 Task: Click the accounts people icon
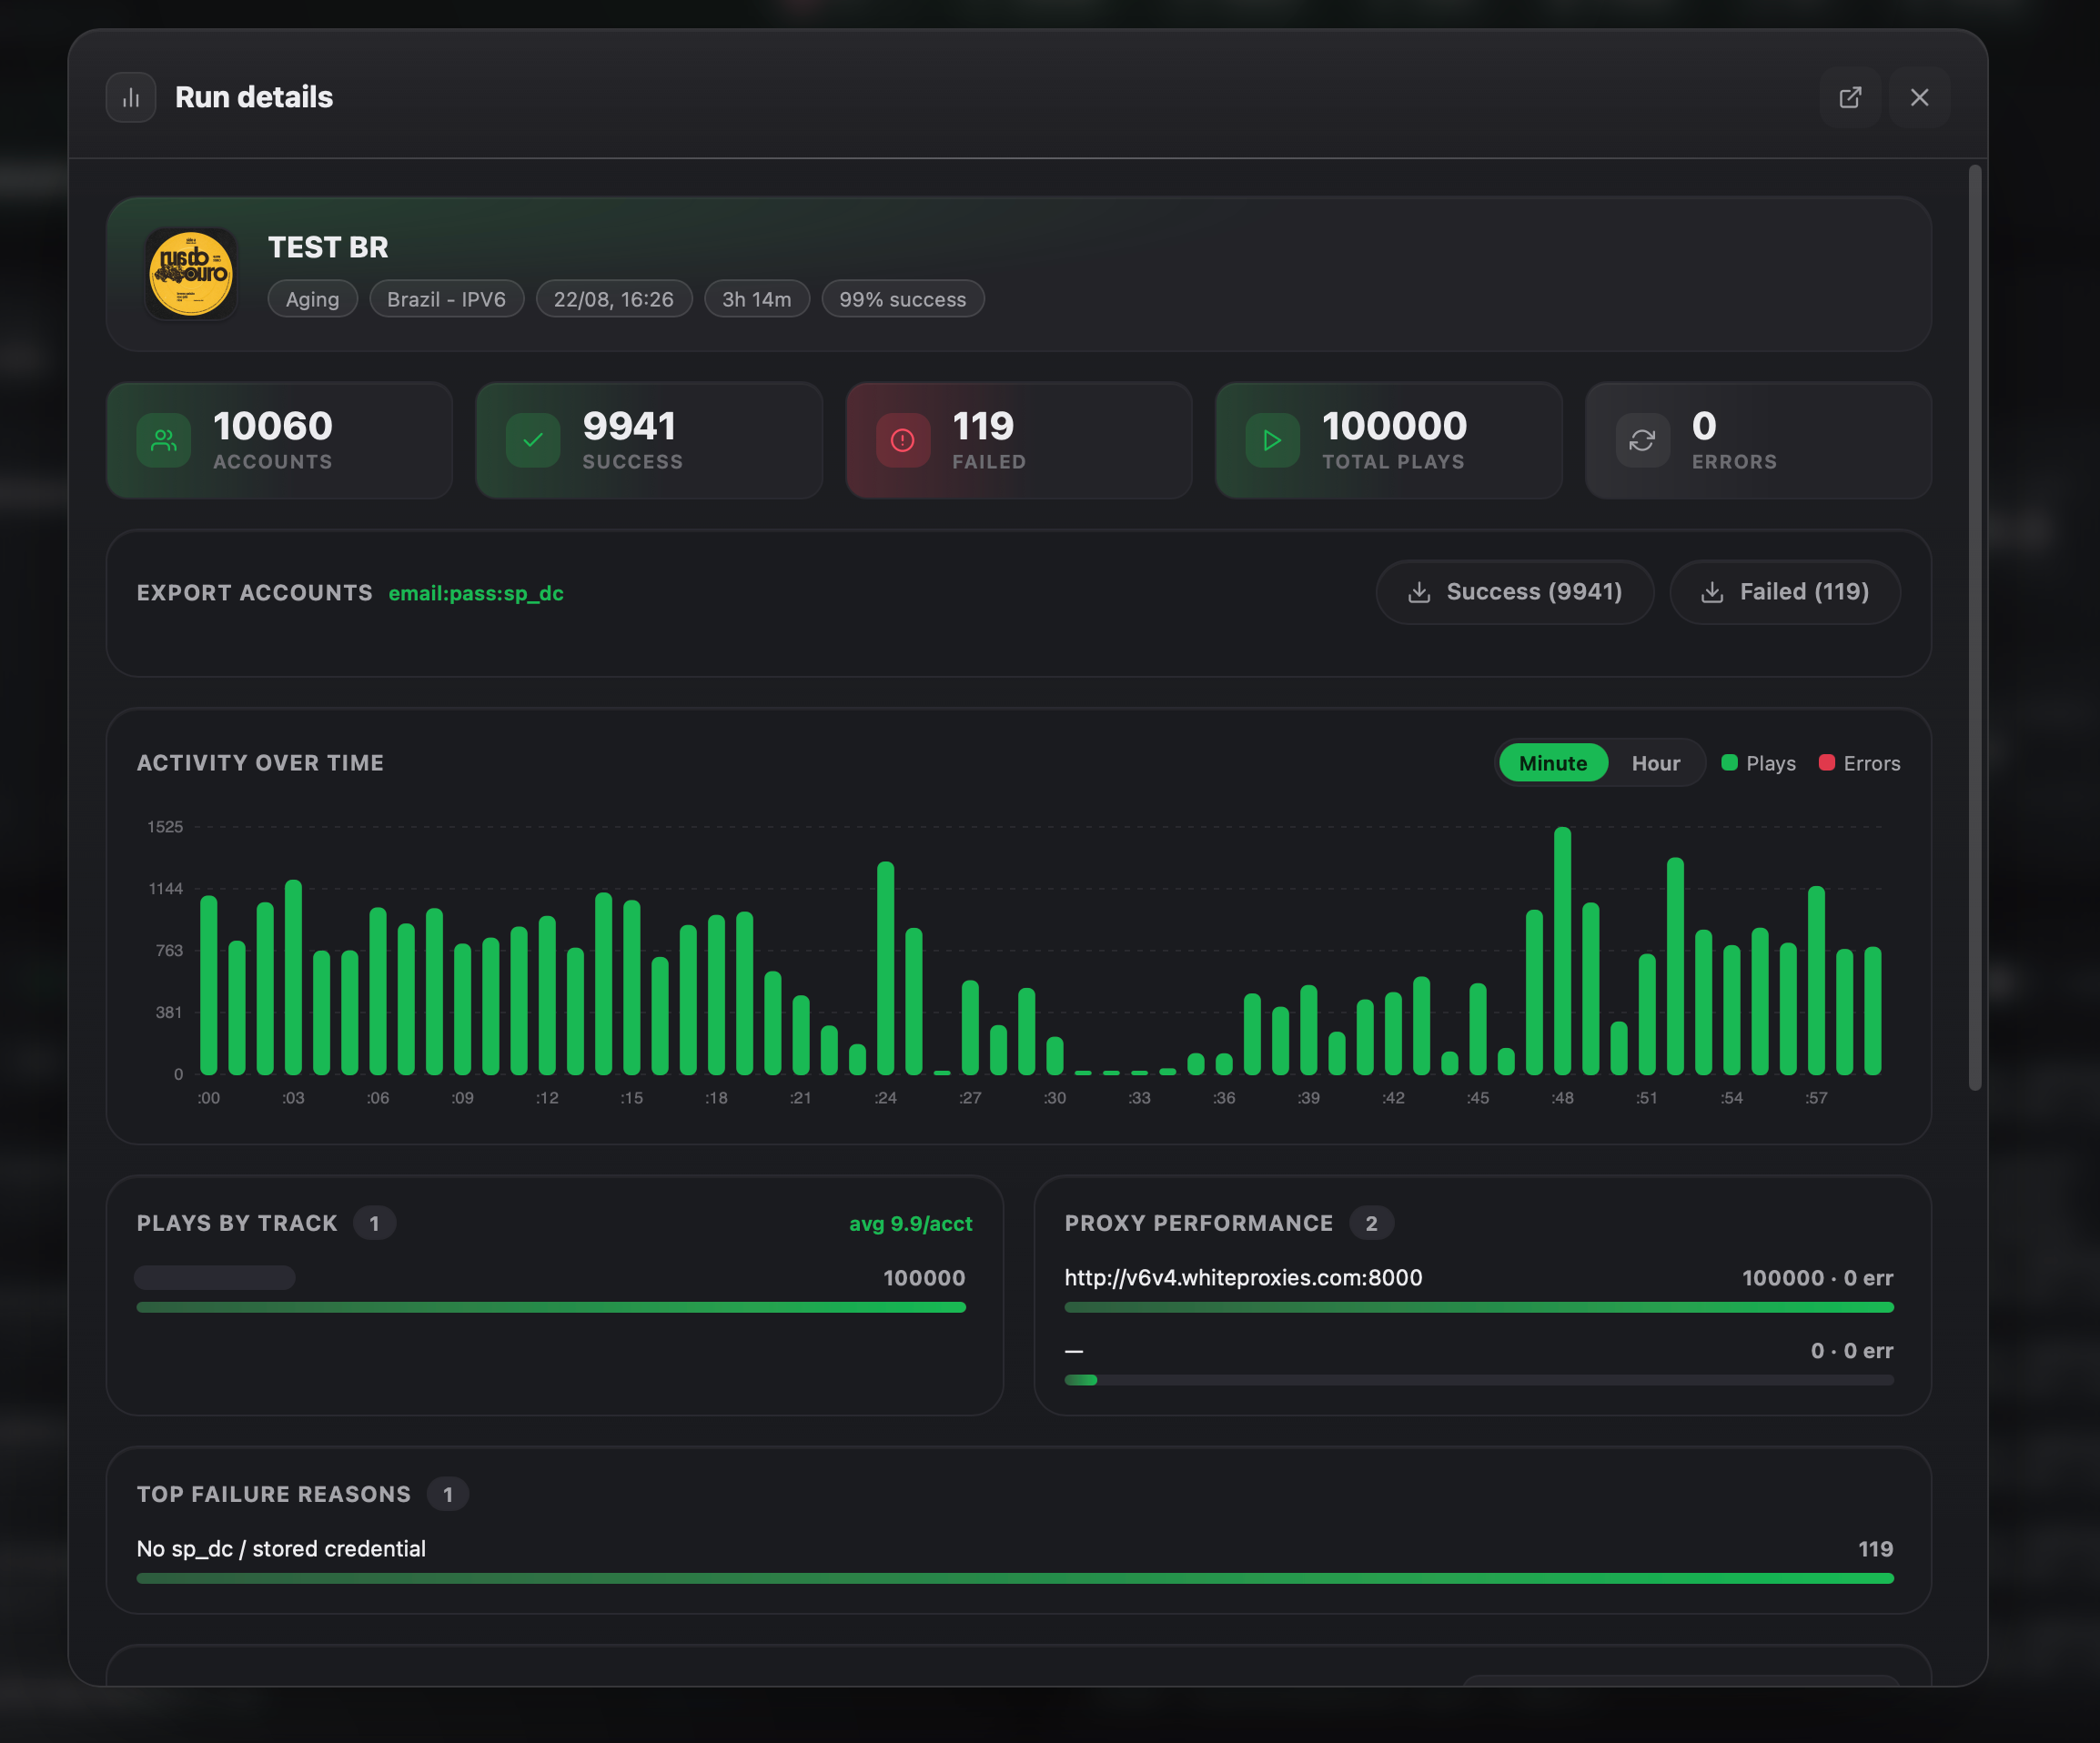click(164, 440)
